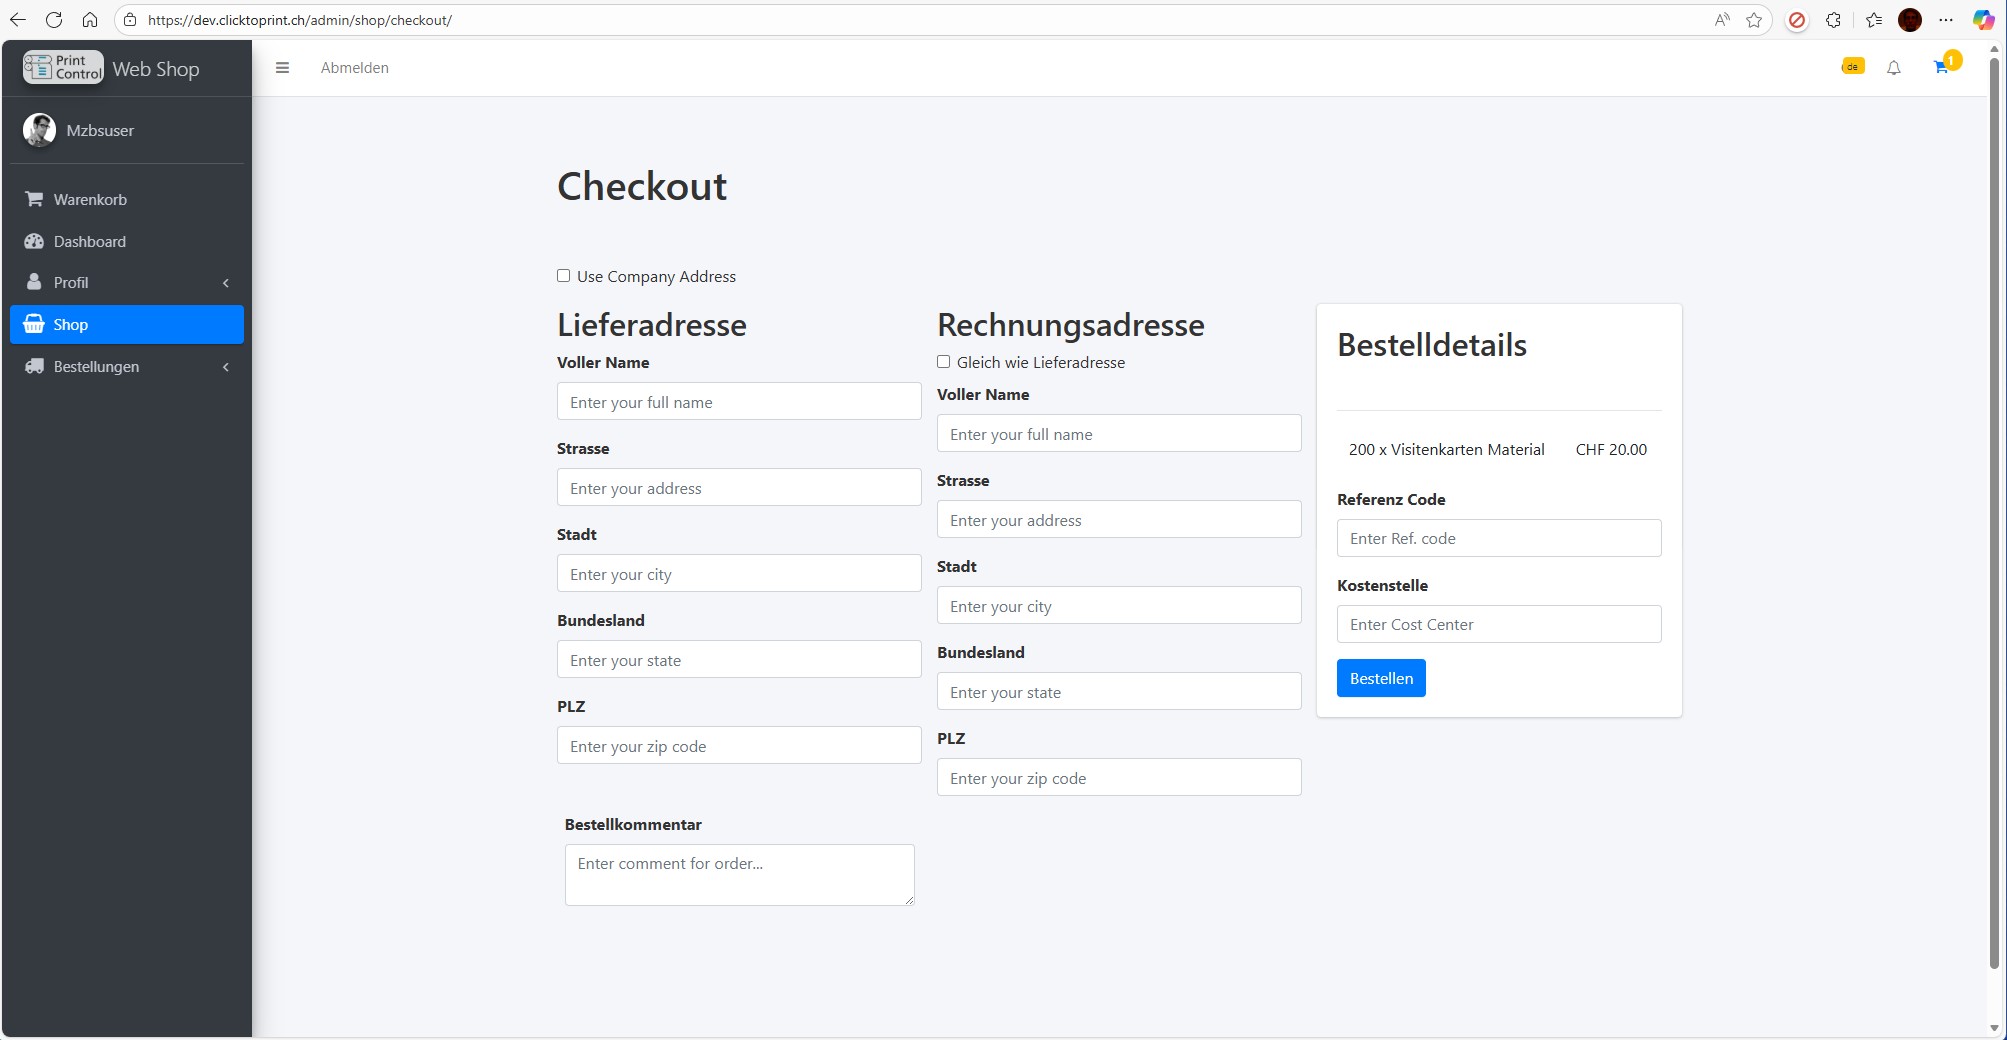
Task: Go to Dashboard in the sidebar
Action: point(90,242)
